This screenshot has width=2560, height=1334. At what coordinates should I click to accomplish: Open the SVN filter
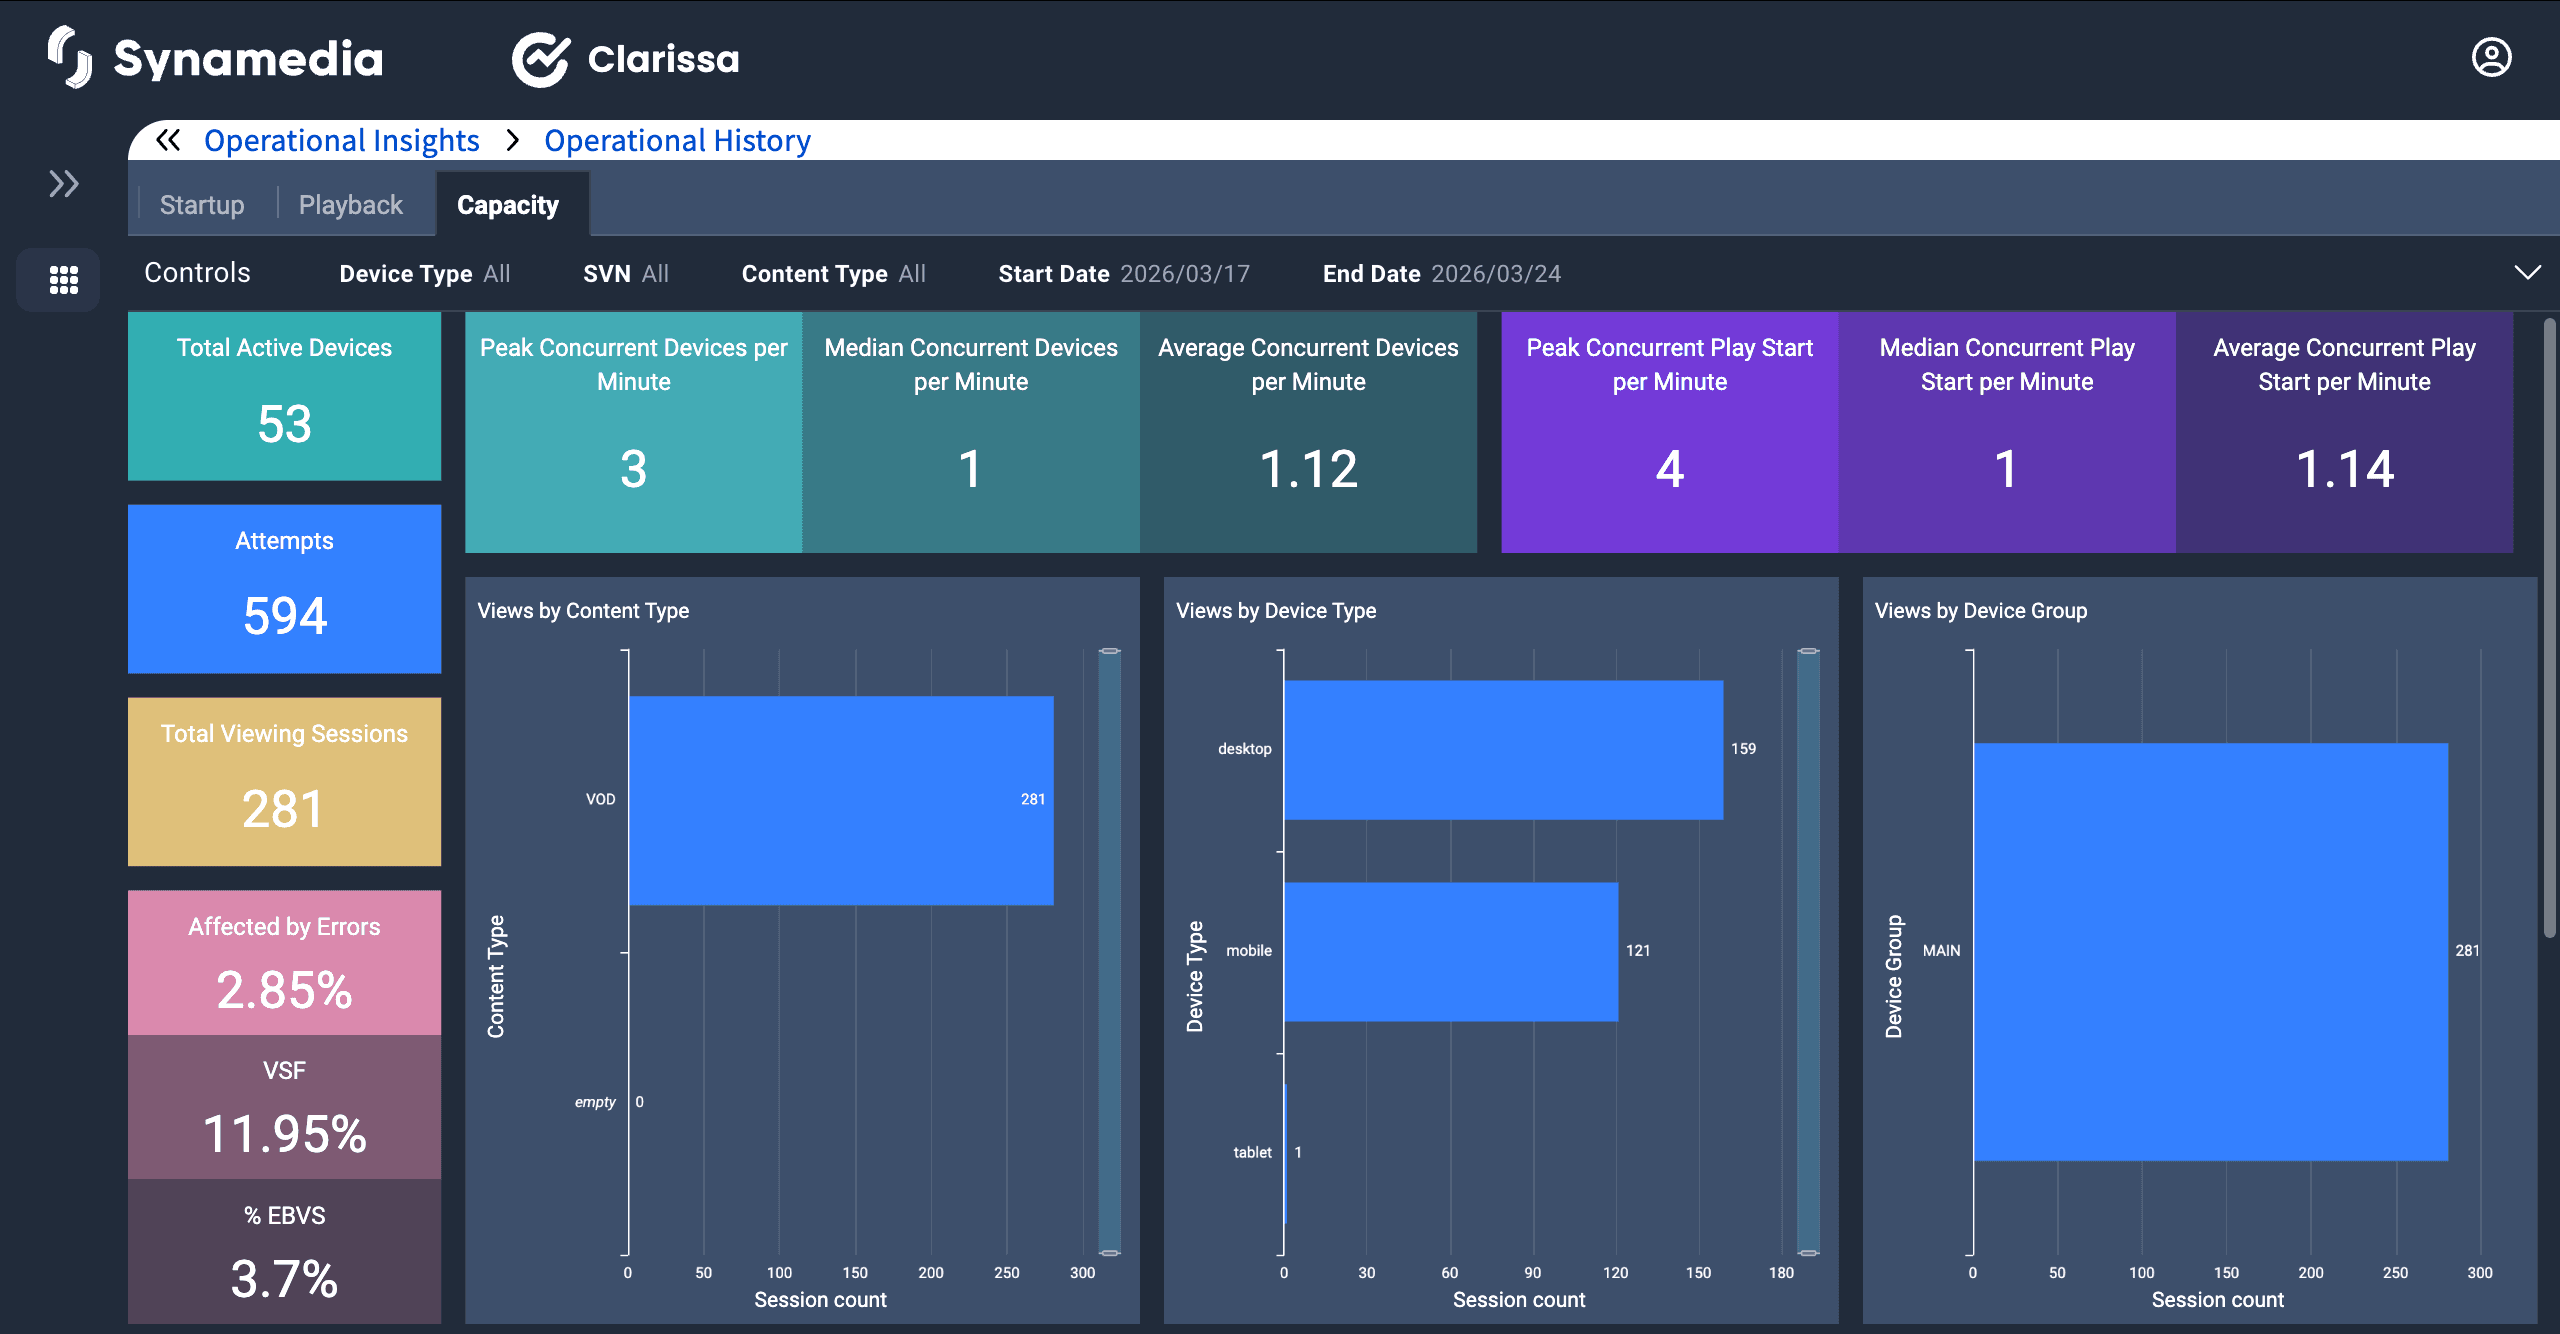coord(626,274)
